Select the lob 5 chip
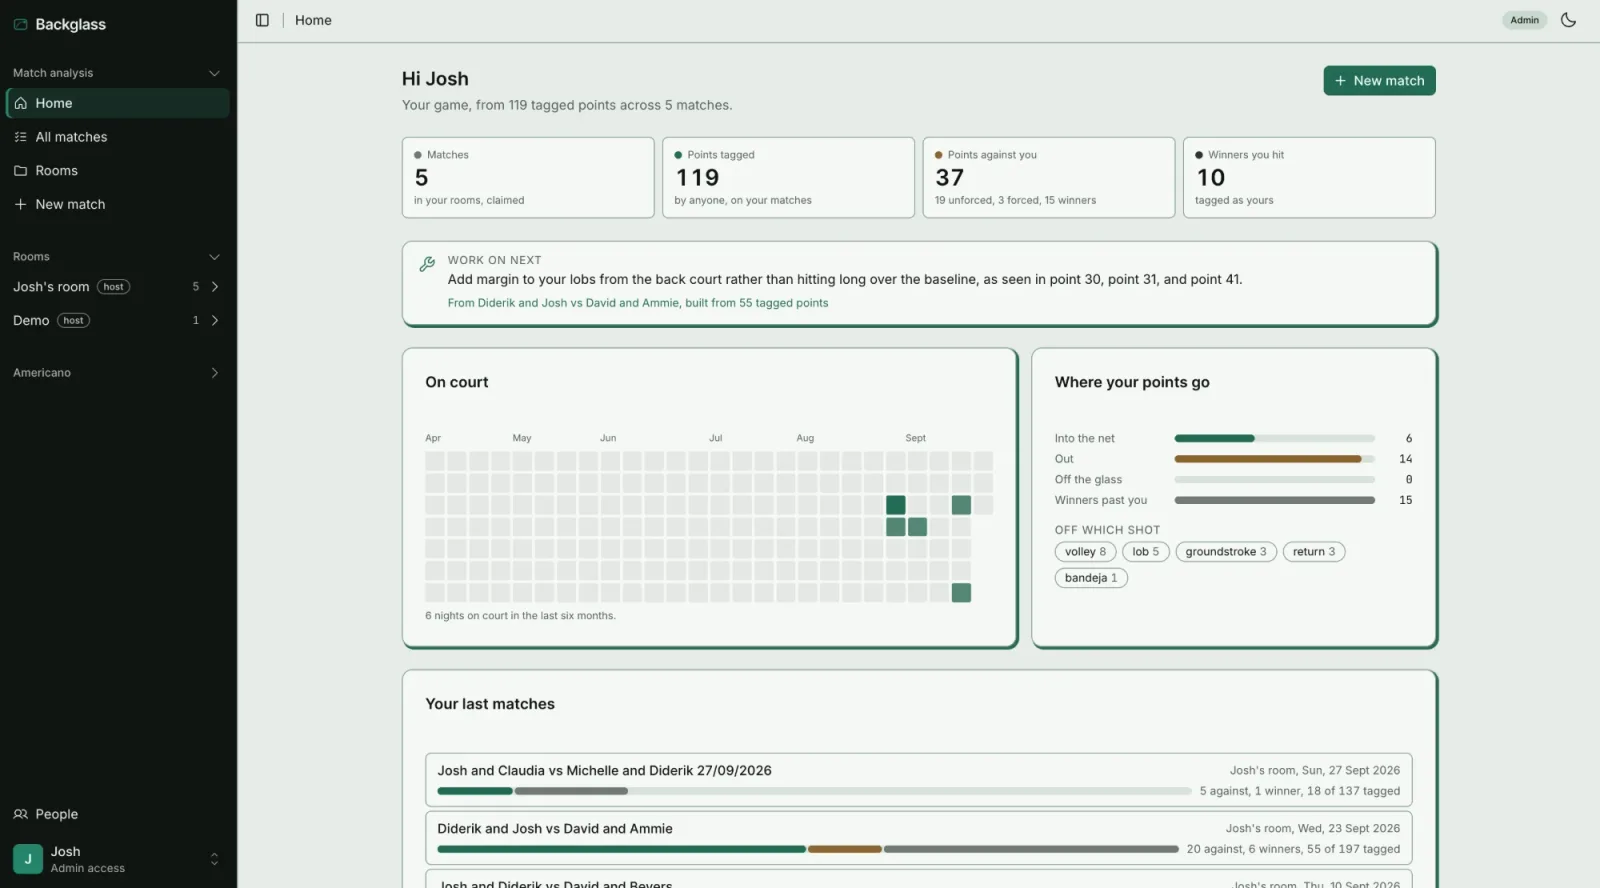The width and height of the screenshot is (1600, 888). coord(1146,552)
